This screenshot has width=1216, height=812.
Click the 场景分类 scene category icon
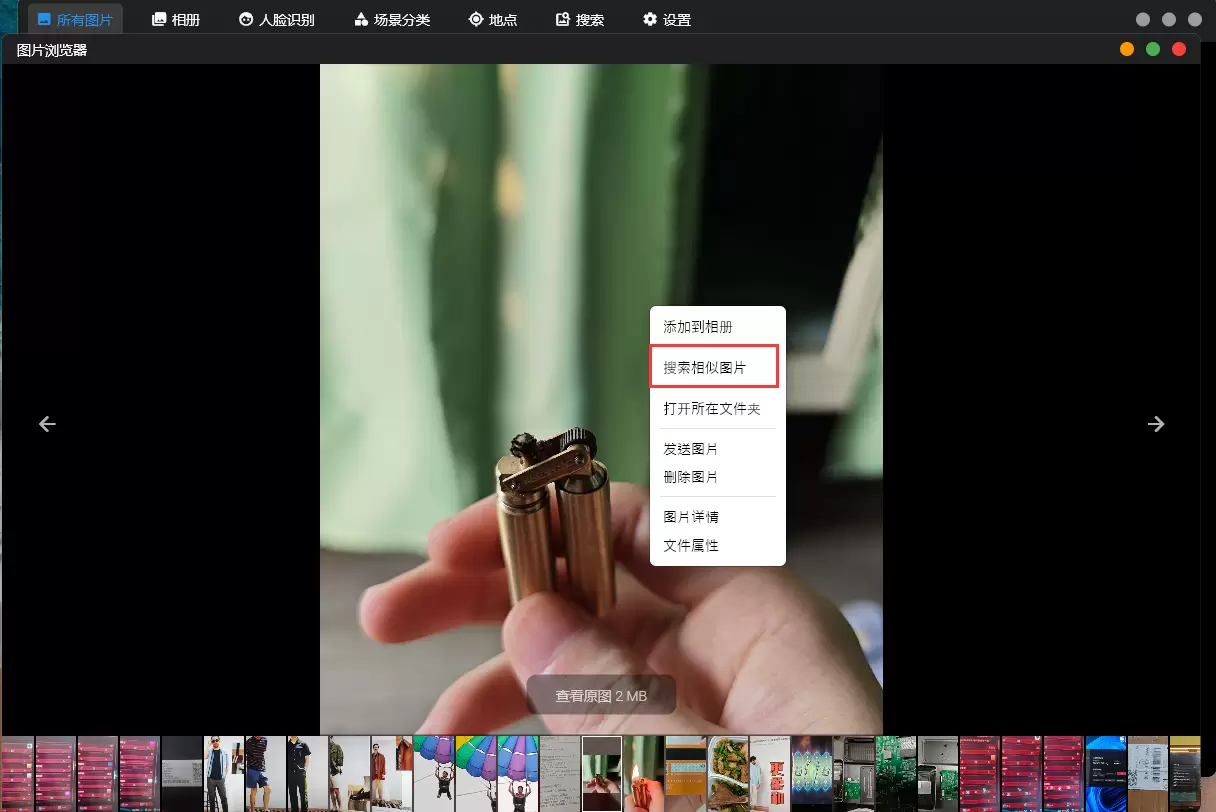pos(361,19)
